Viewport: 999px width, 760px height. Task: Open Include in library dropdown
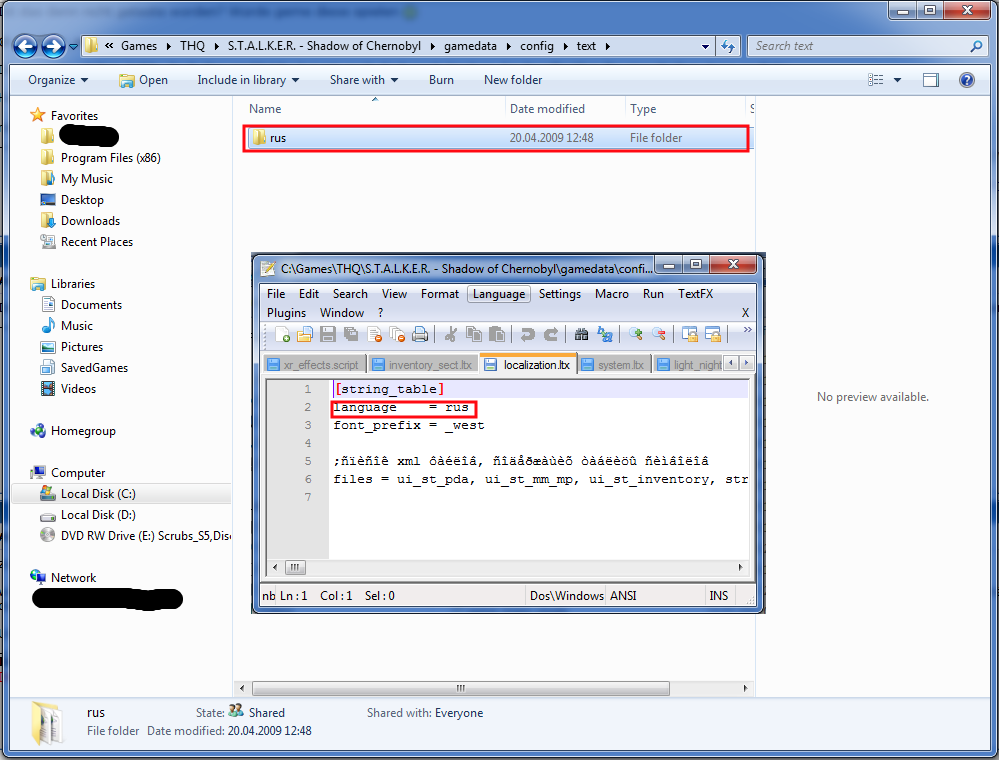248,80
